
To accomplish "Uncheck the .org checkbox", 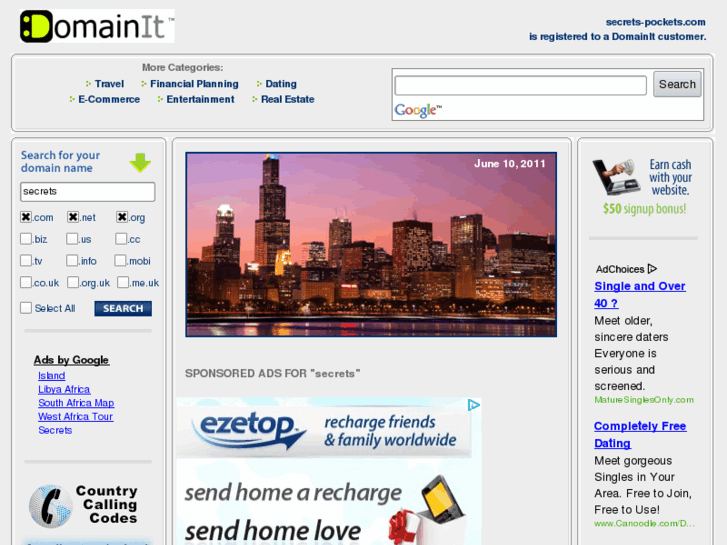I will click(x=122, y=217).
